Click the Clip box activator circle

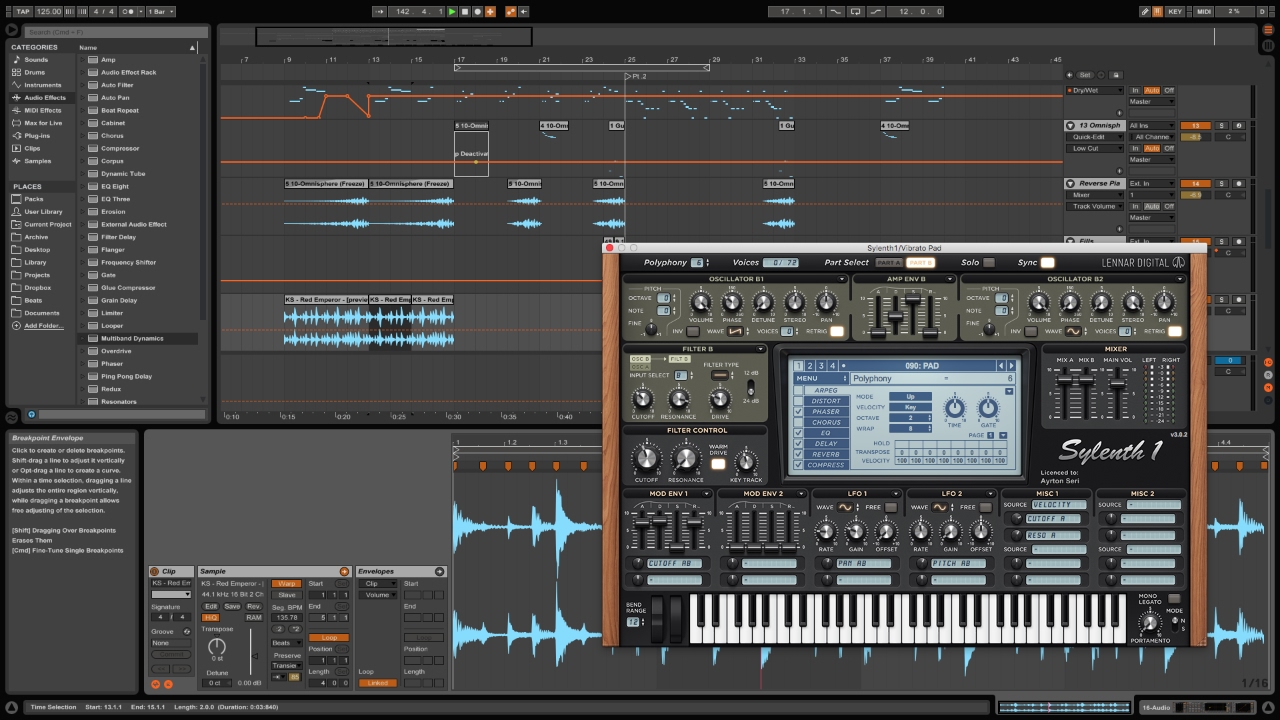tap(156, 572)
